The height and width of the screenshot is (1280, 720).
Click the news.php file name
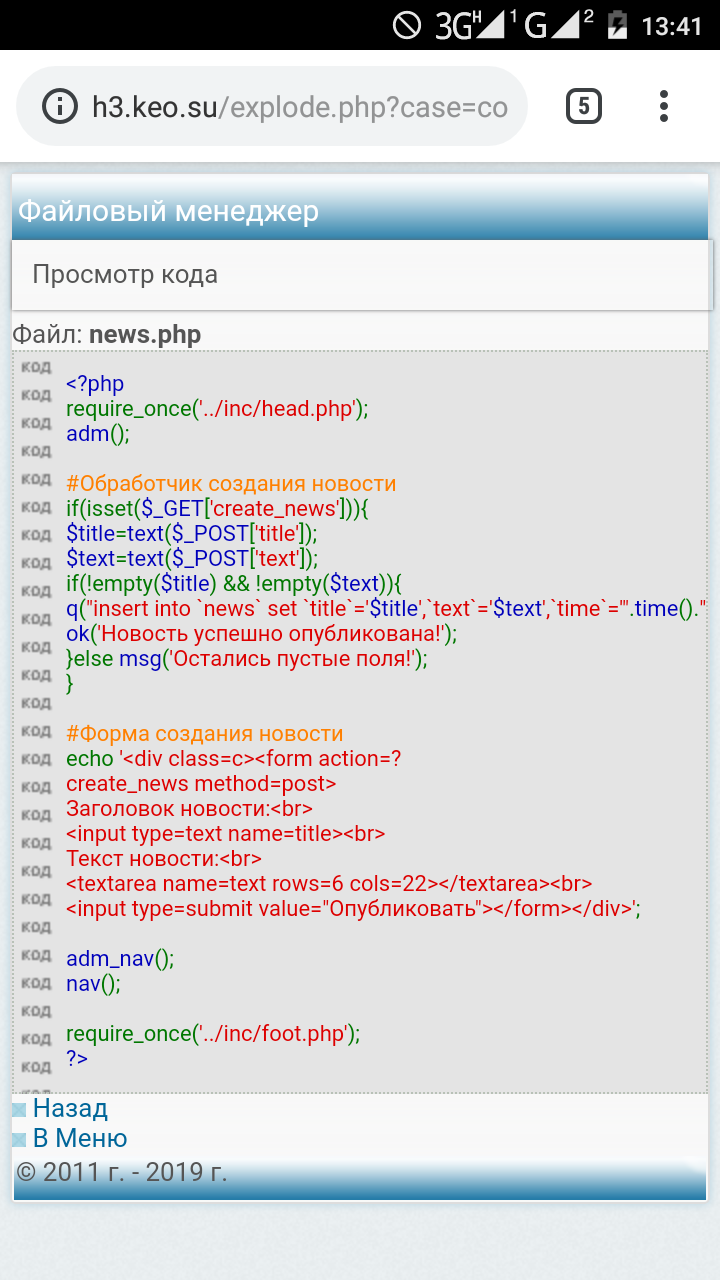tap(145, 334)
